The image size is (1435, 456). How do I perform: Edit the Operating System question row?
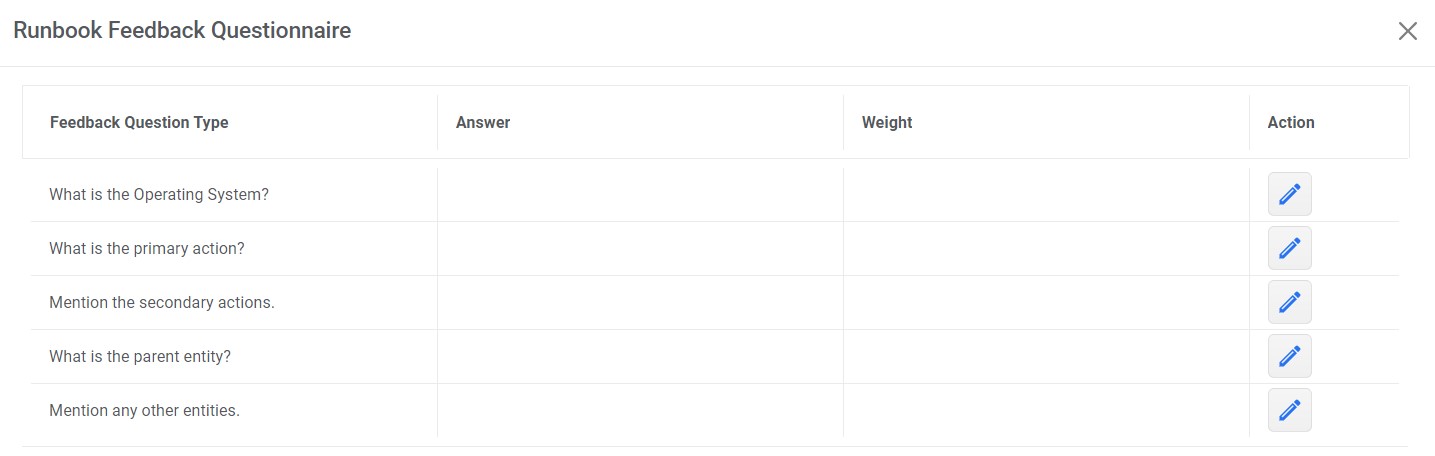(x=1289, y=194)
